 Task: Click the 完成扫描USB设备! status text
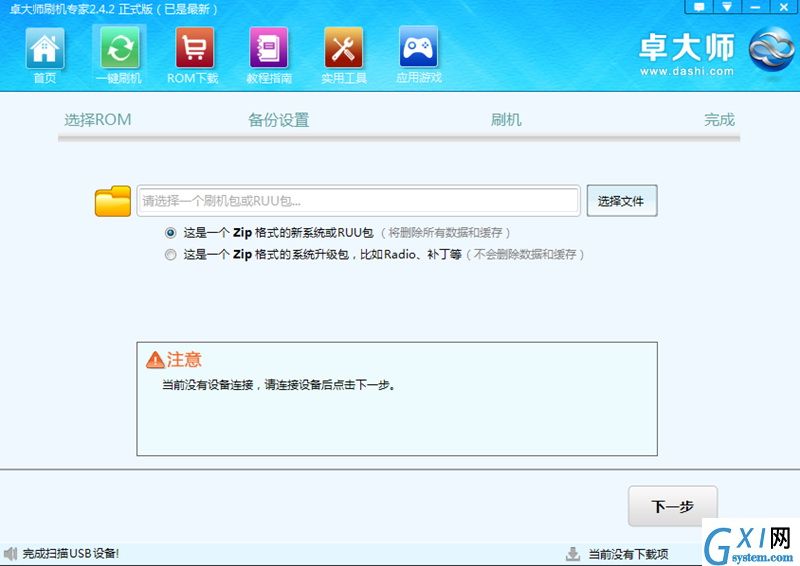(x=71, y=553)
